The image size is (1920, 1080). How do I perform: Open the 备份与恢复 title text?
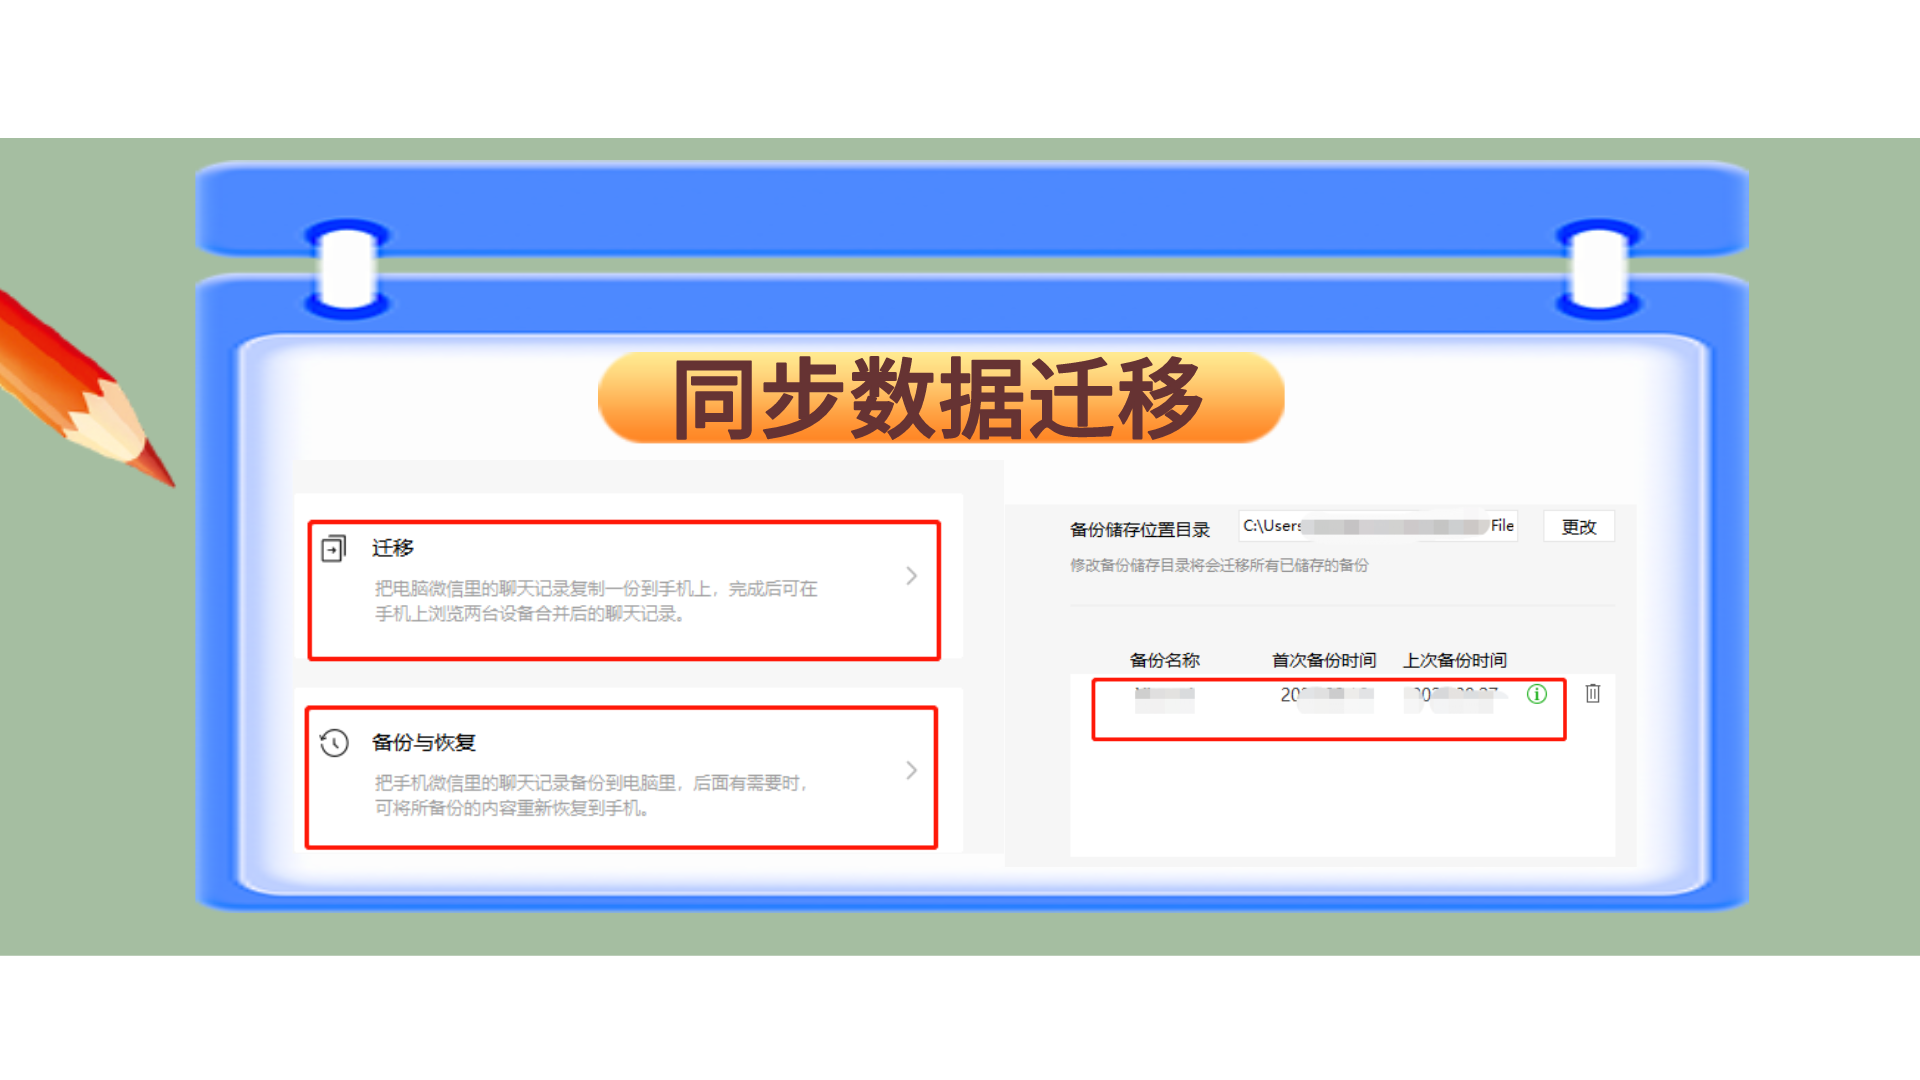point(424,742)
